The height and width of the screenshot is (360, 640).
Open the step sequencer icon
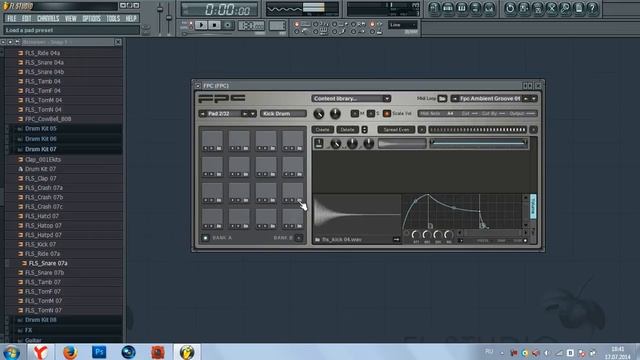pyautogui.click(x=448, y=8)
